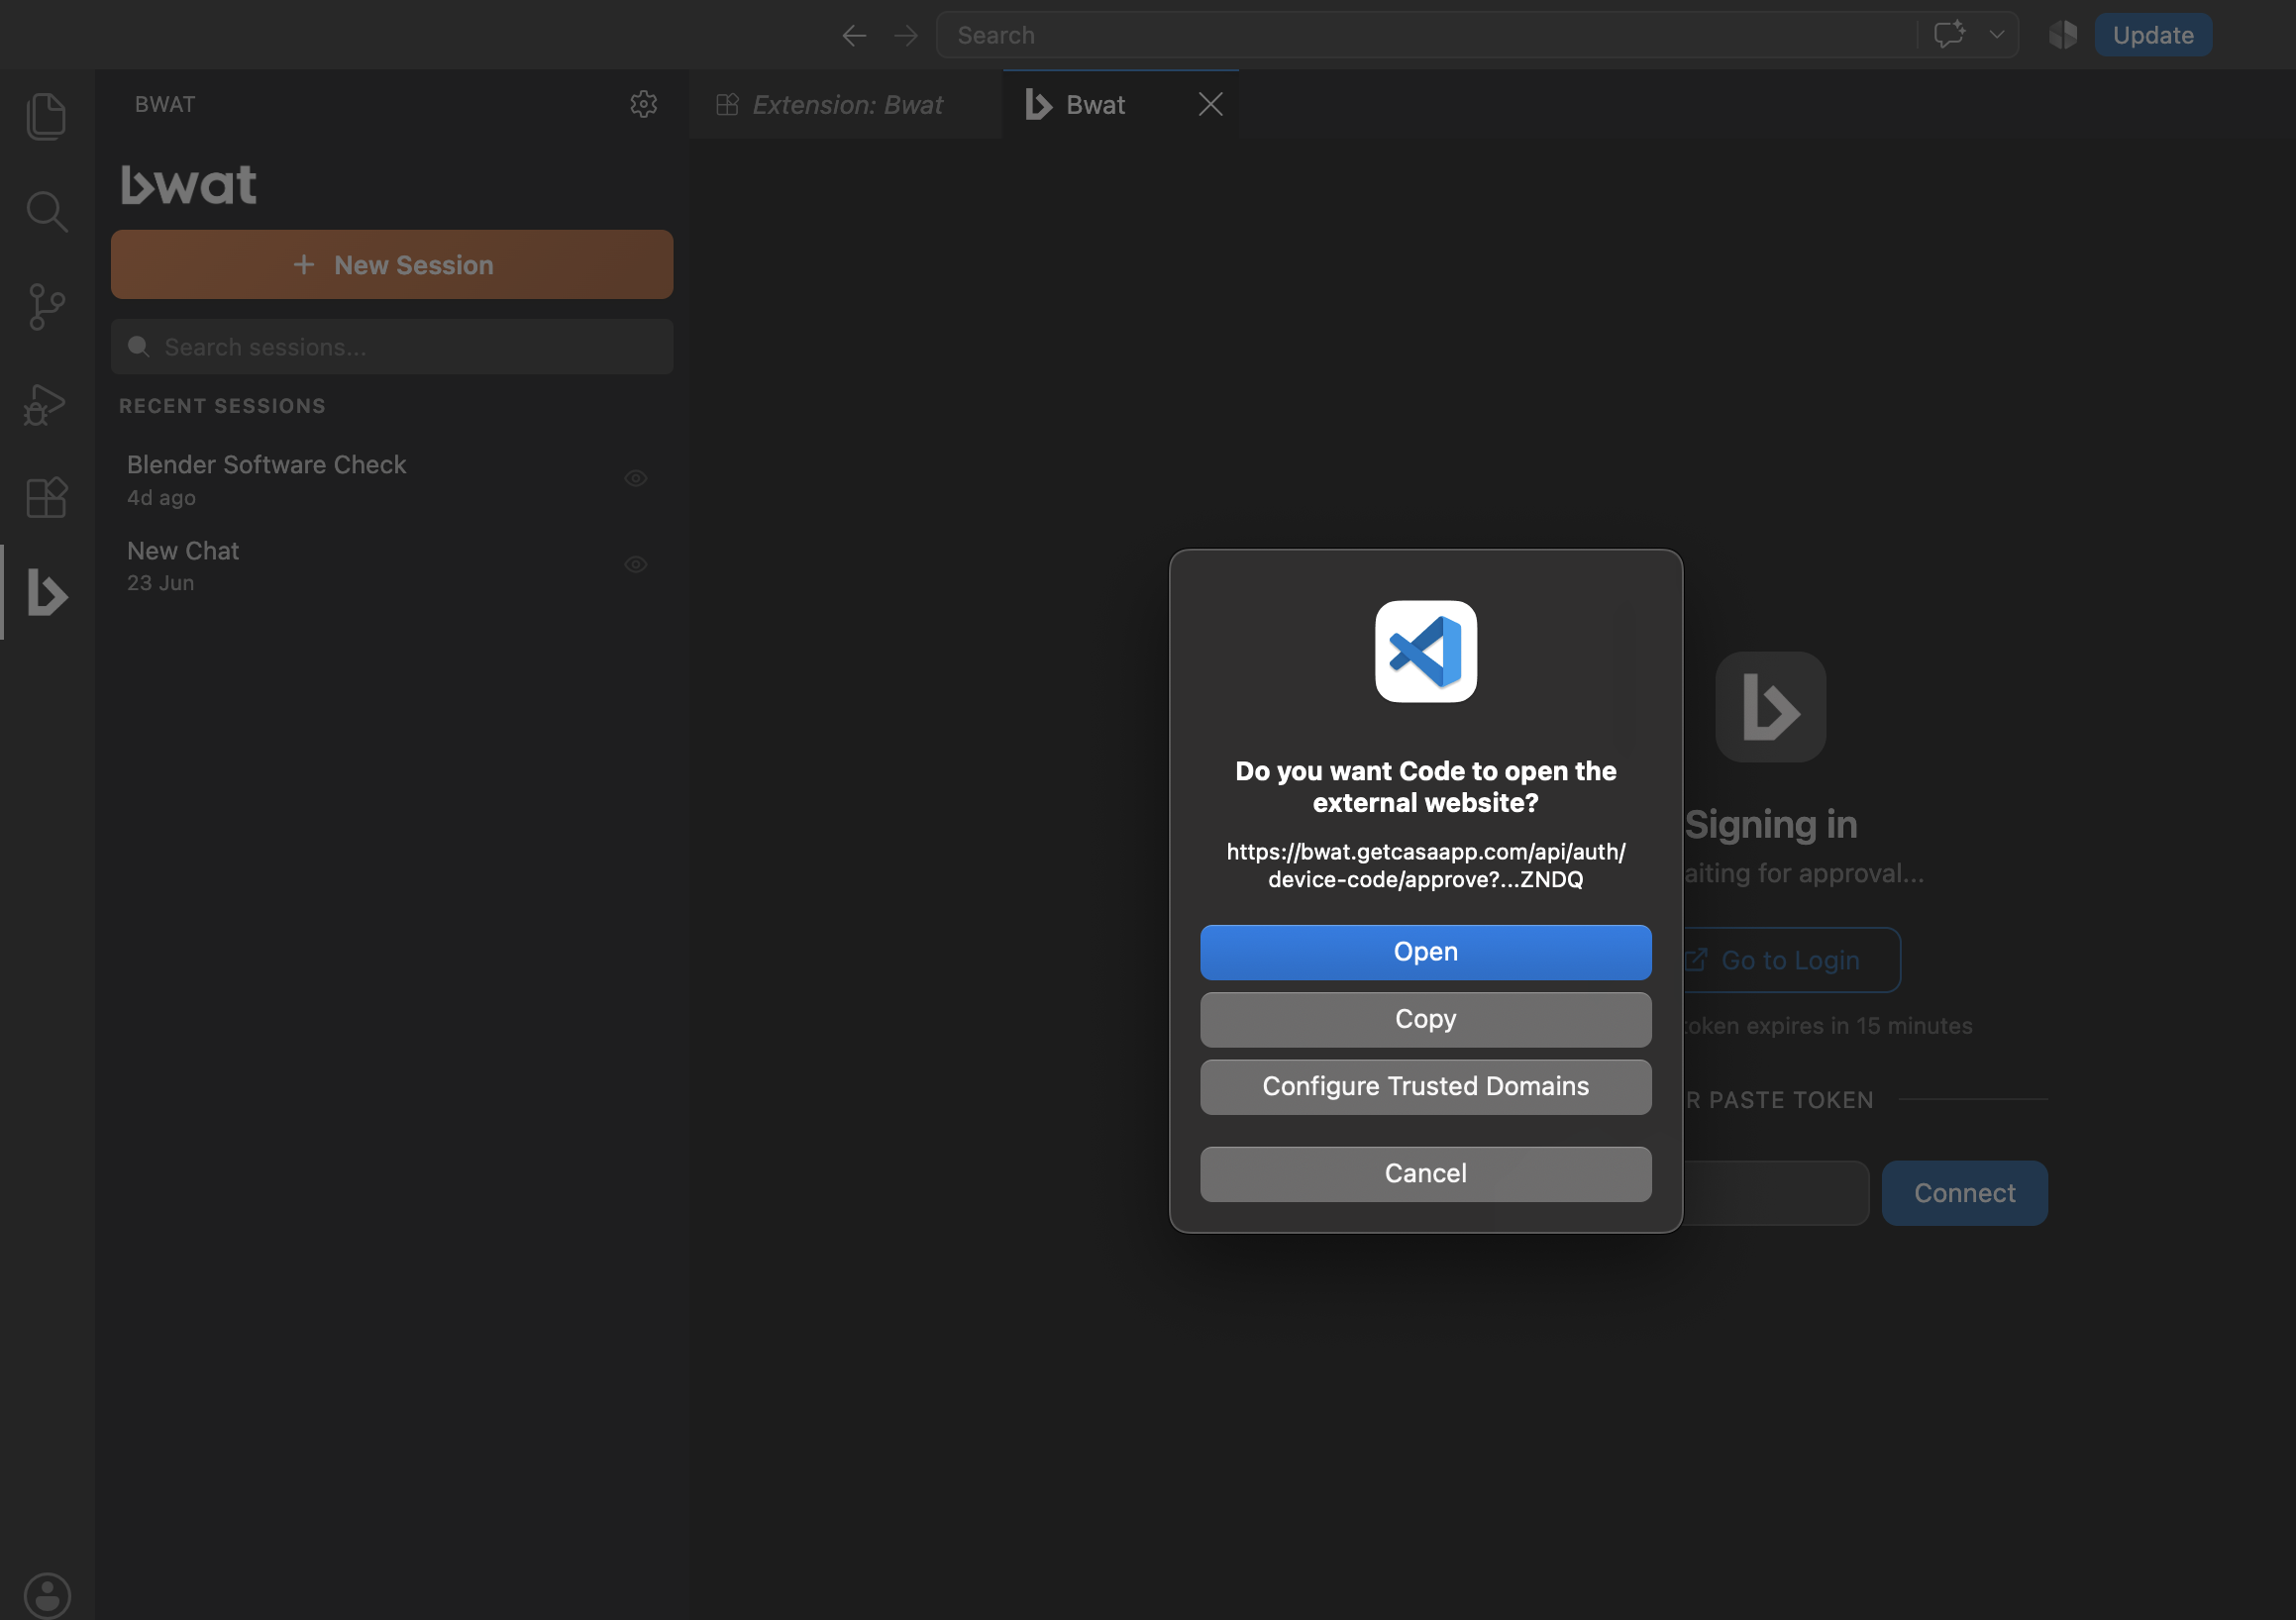Click the Connect button
The image size is (2296, 1620).
tap(1964, 1192)
